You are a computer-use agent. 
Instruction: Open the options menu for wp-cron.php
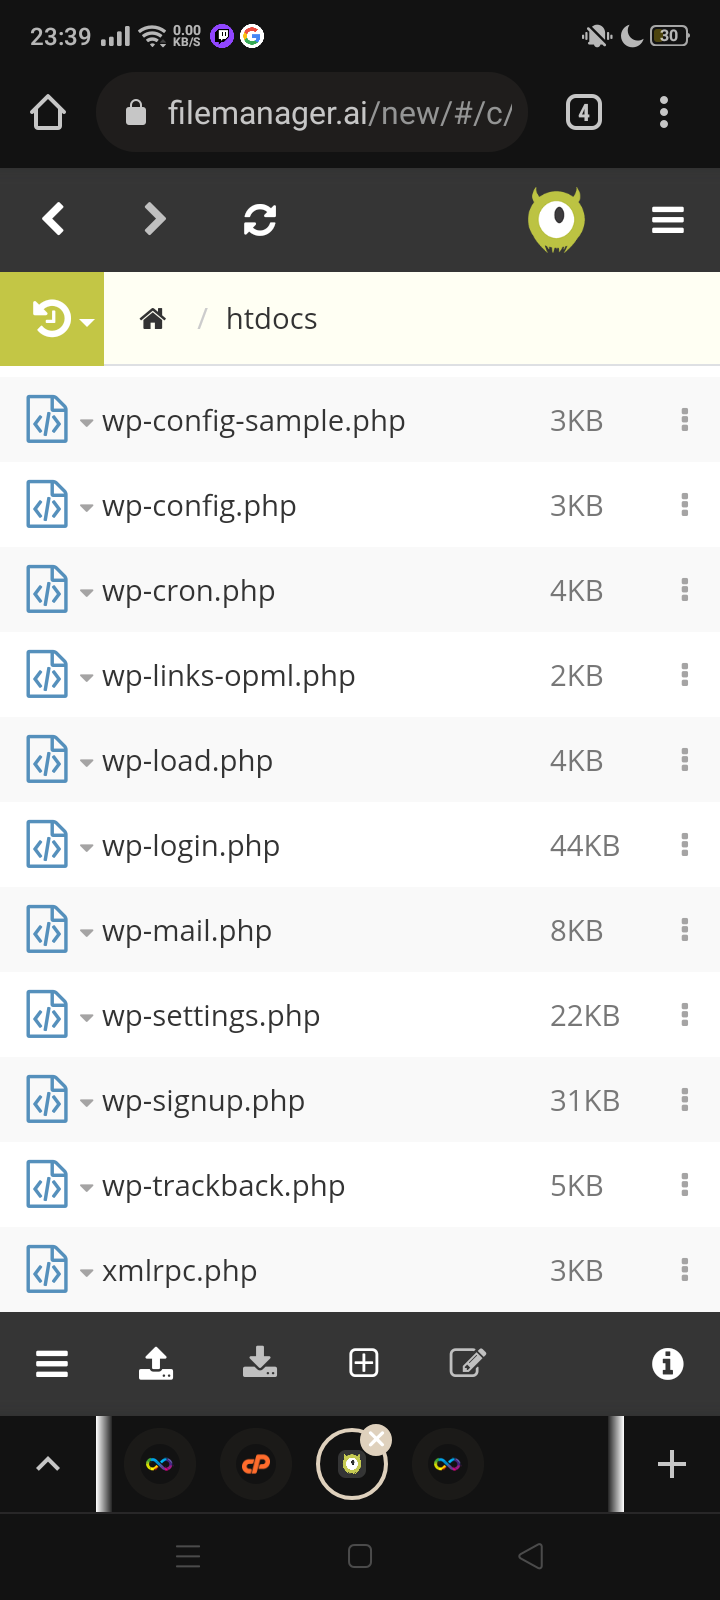coord(685,590)
